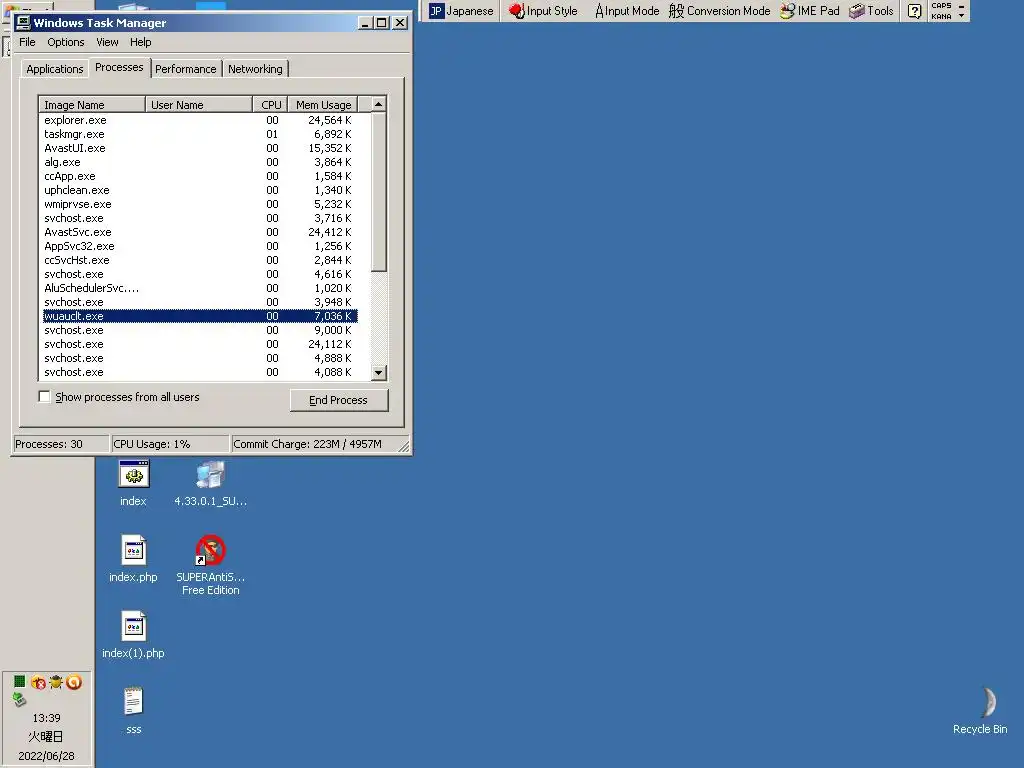Click the language bar Help question icon

point(915,11)
